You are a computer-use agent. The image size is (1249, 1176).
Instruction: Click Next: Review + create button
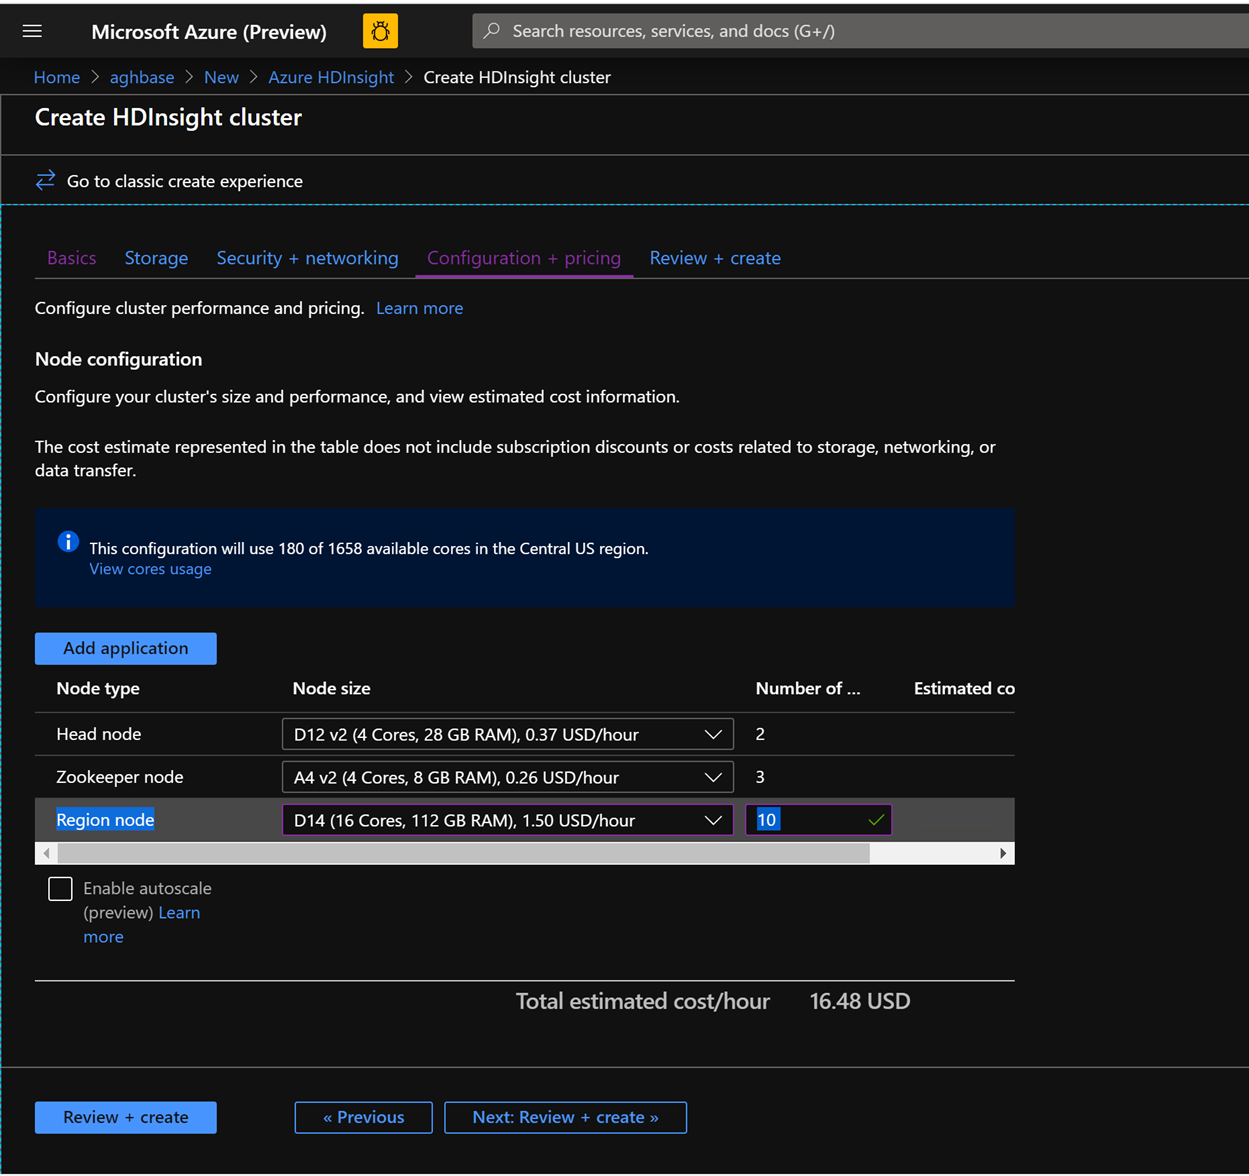point(565,1117)
